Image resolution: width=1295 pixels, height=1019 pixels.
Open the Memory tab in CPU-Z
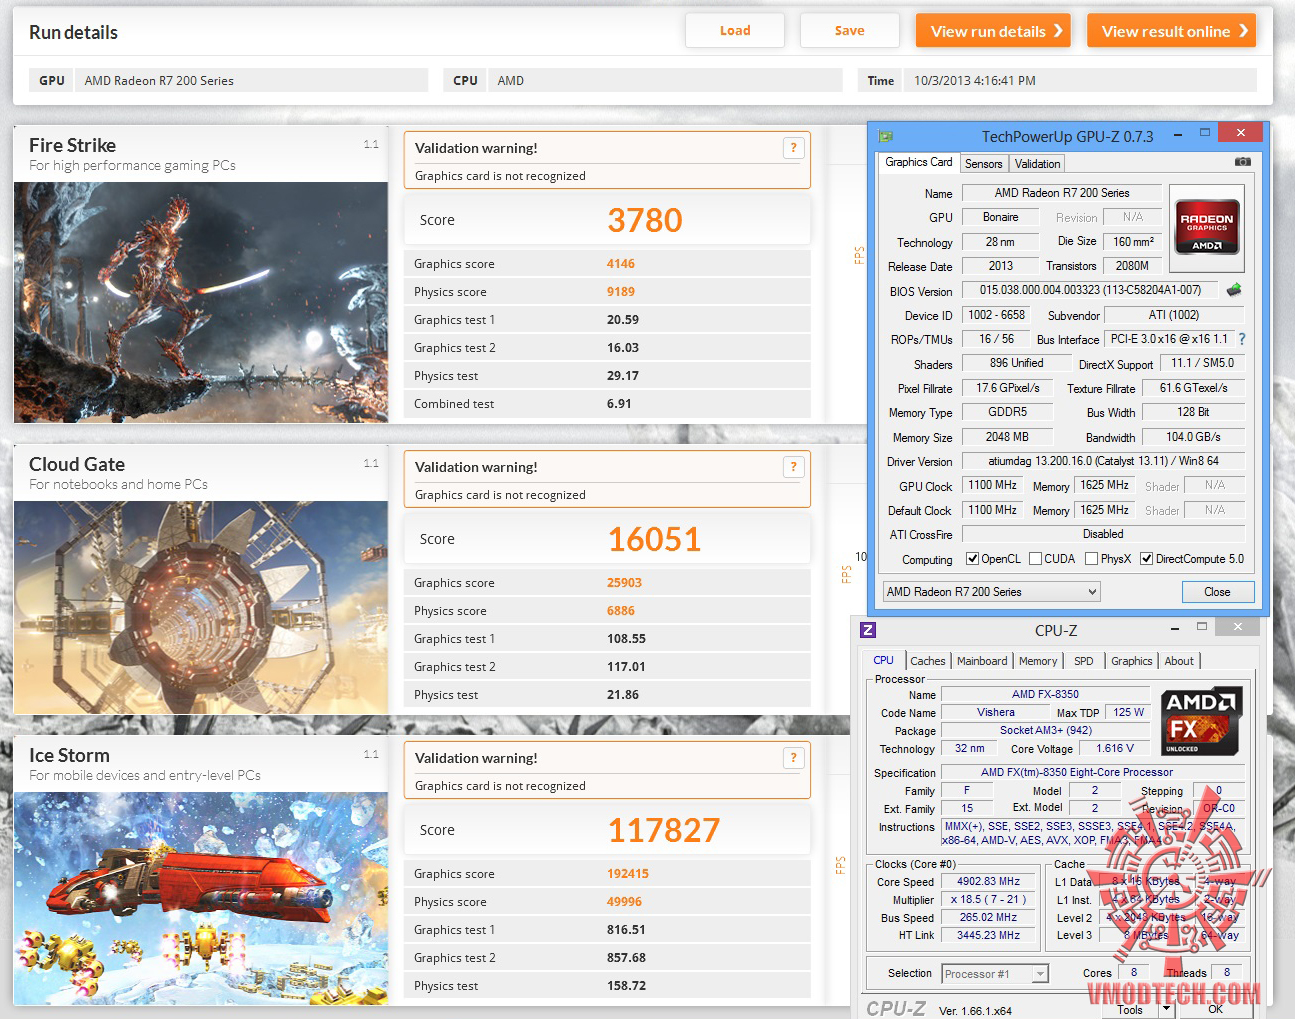[x=1038, y=661]
